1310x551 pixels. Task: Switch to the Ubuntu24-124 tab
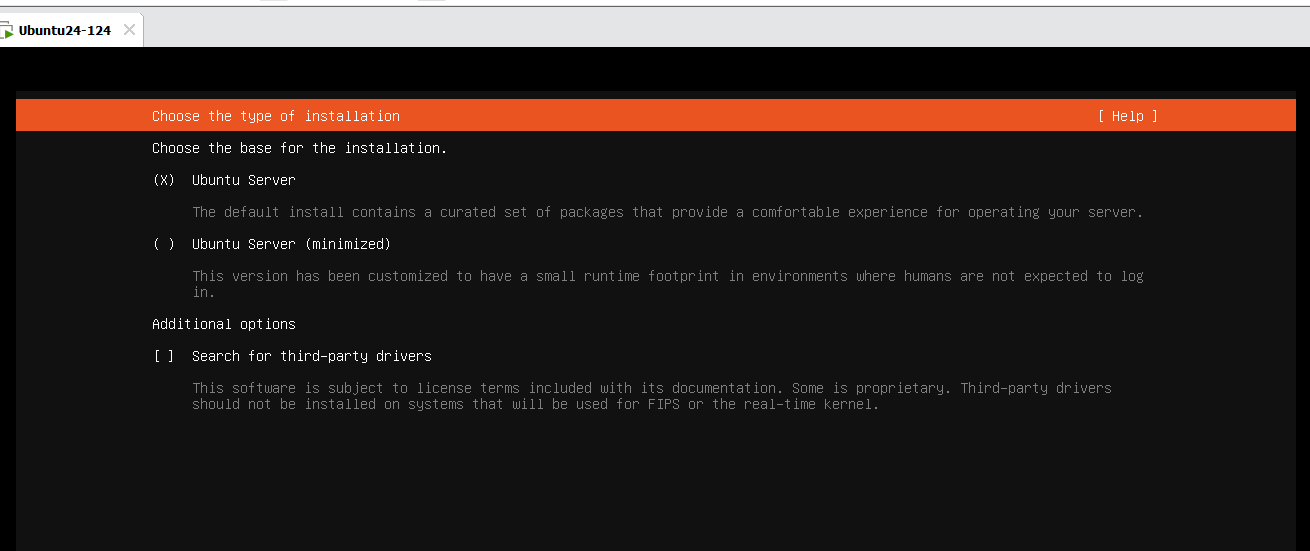(x=65, y=30)
